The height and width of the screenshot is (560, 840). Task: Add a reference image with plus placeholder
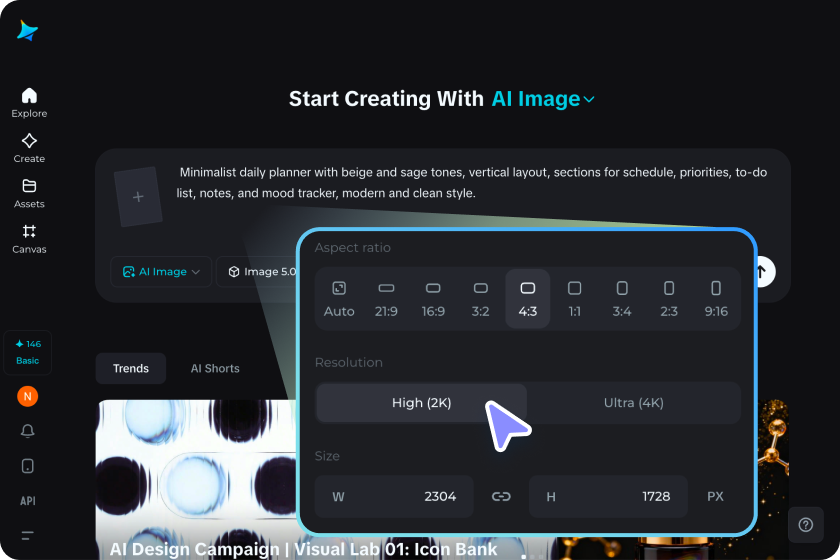[138, 197]
